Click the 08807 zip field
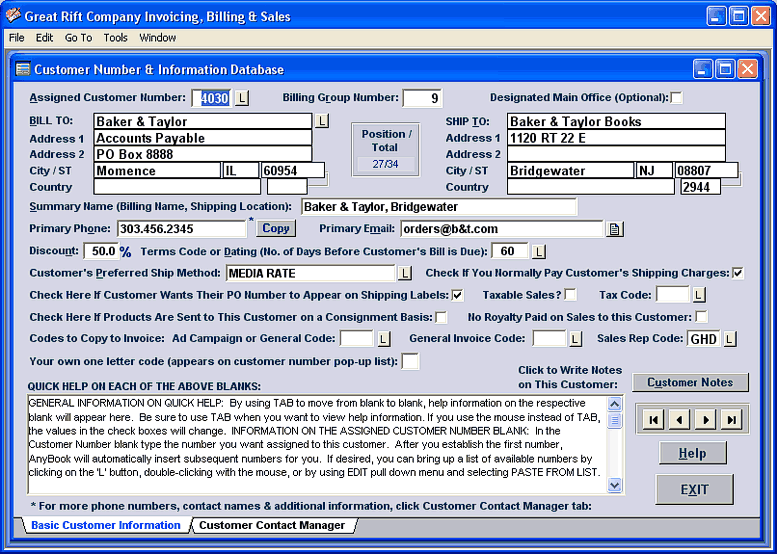The height and width of the screenshot is (554, 777). [x=706, y=170]
